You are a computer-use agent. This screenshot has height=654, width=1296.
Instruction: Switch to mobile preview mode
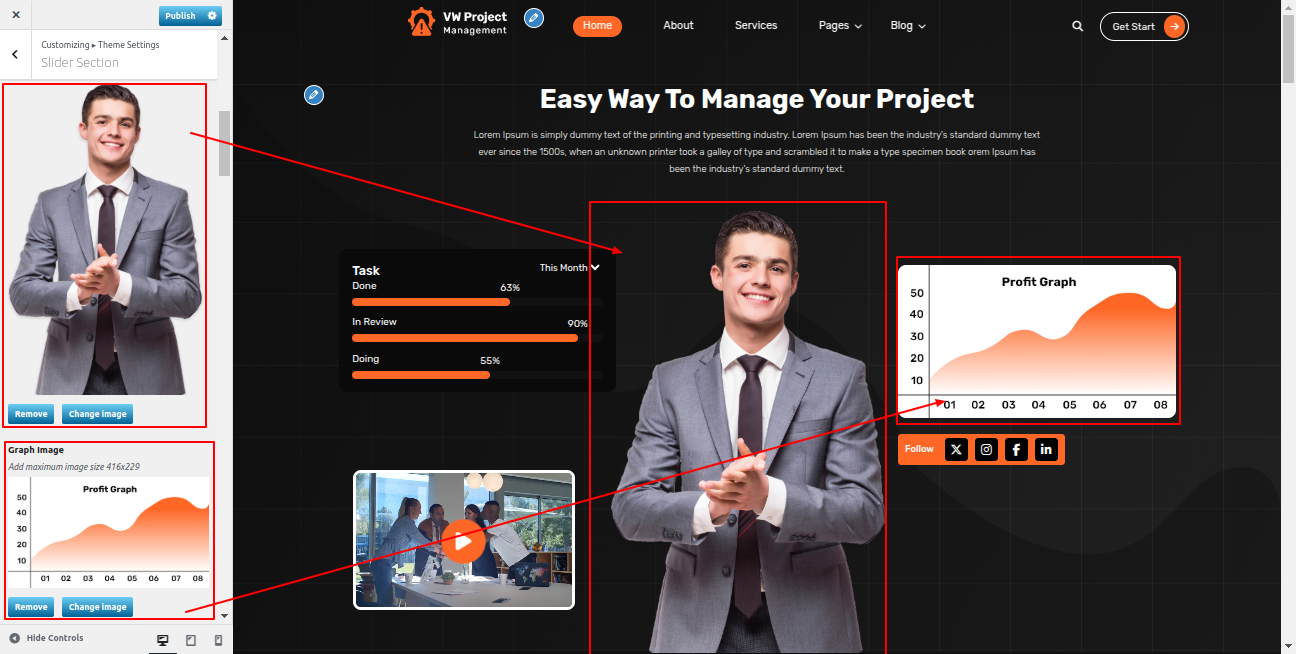(x=218, y=640)
